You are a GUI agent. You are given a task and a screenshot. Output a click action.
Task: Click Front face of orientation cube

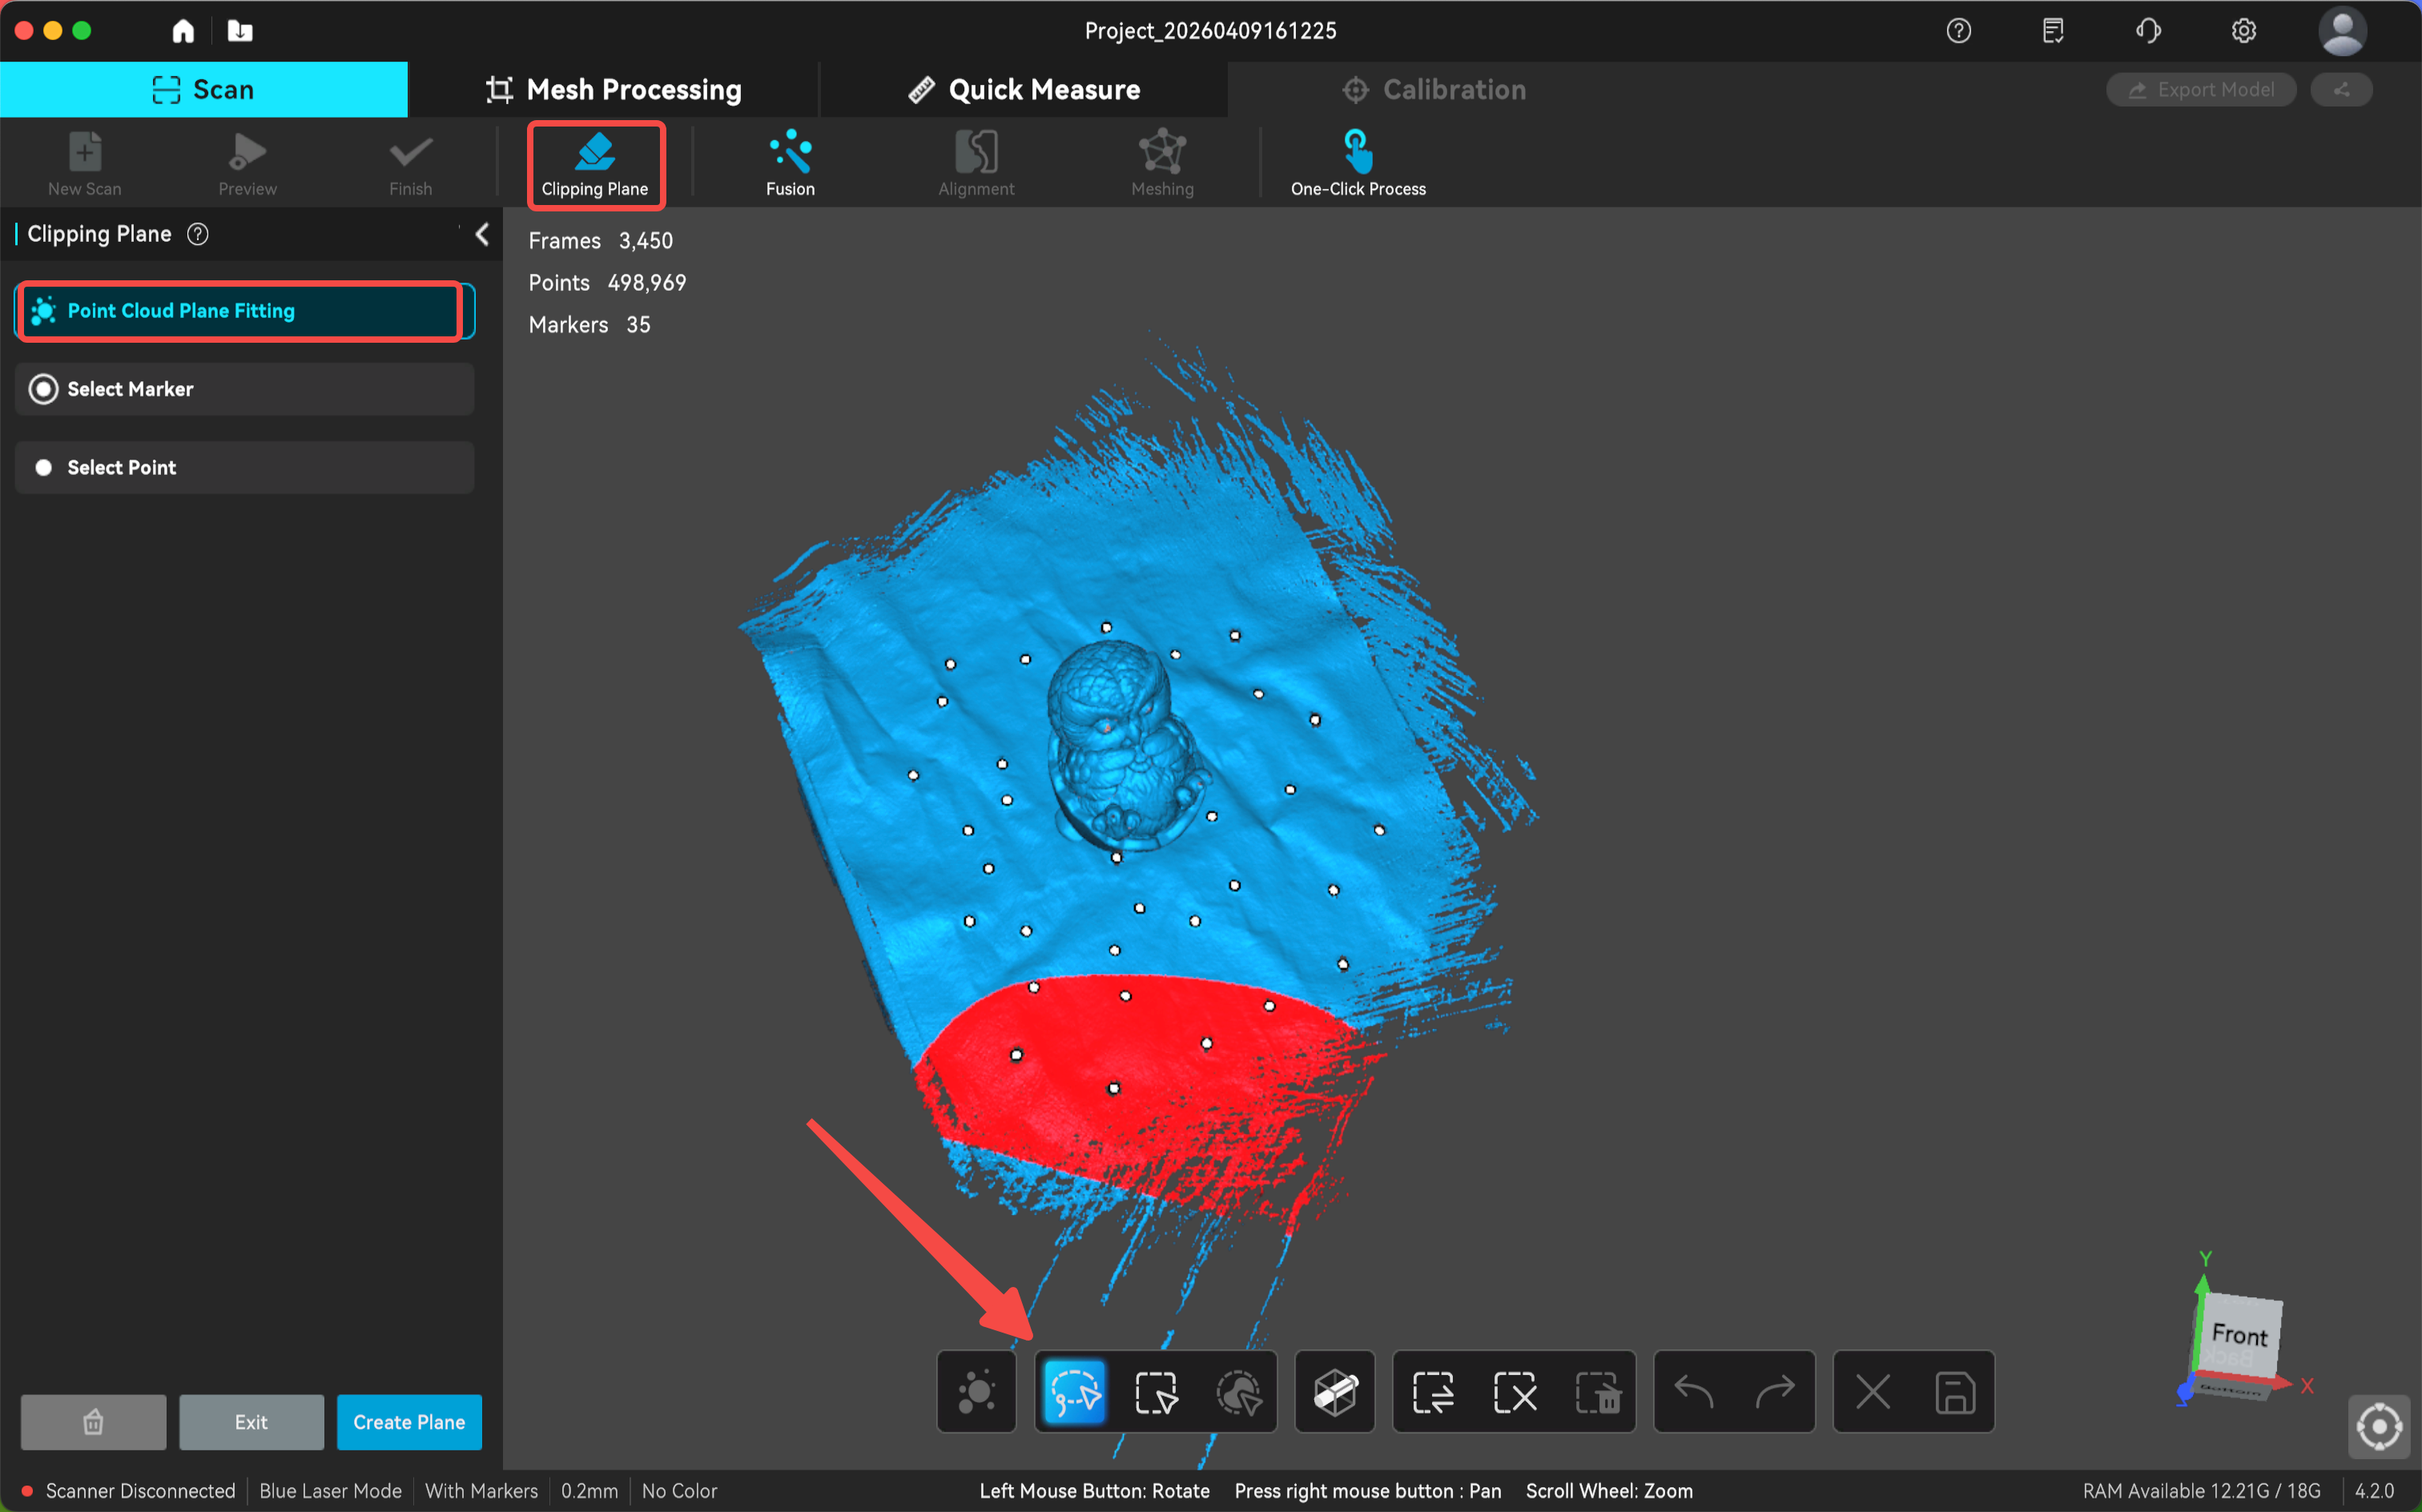click(x=2239, y=1334)
